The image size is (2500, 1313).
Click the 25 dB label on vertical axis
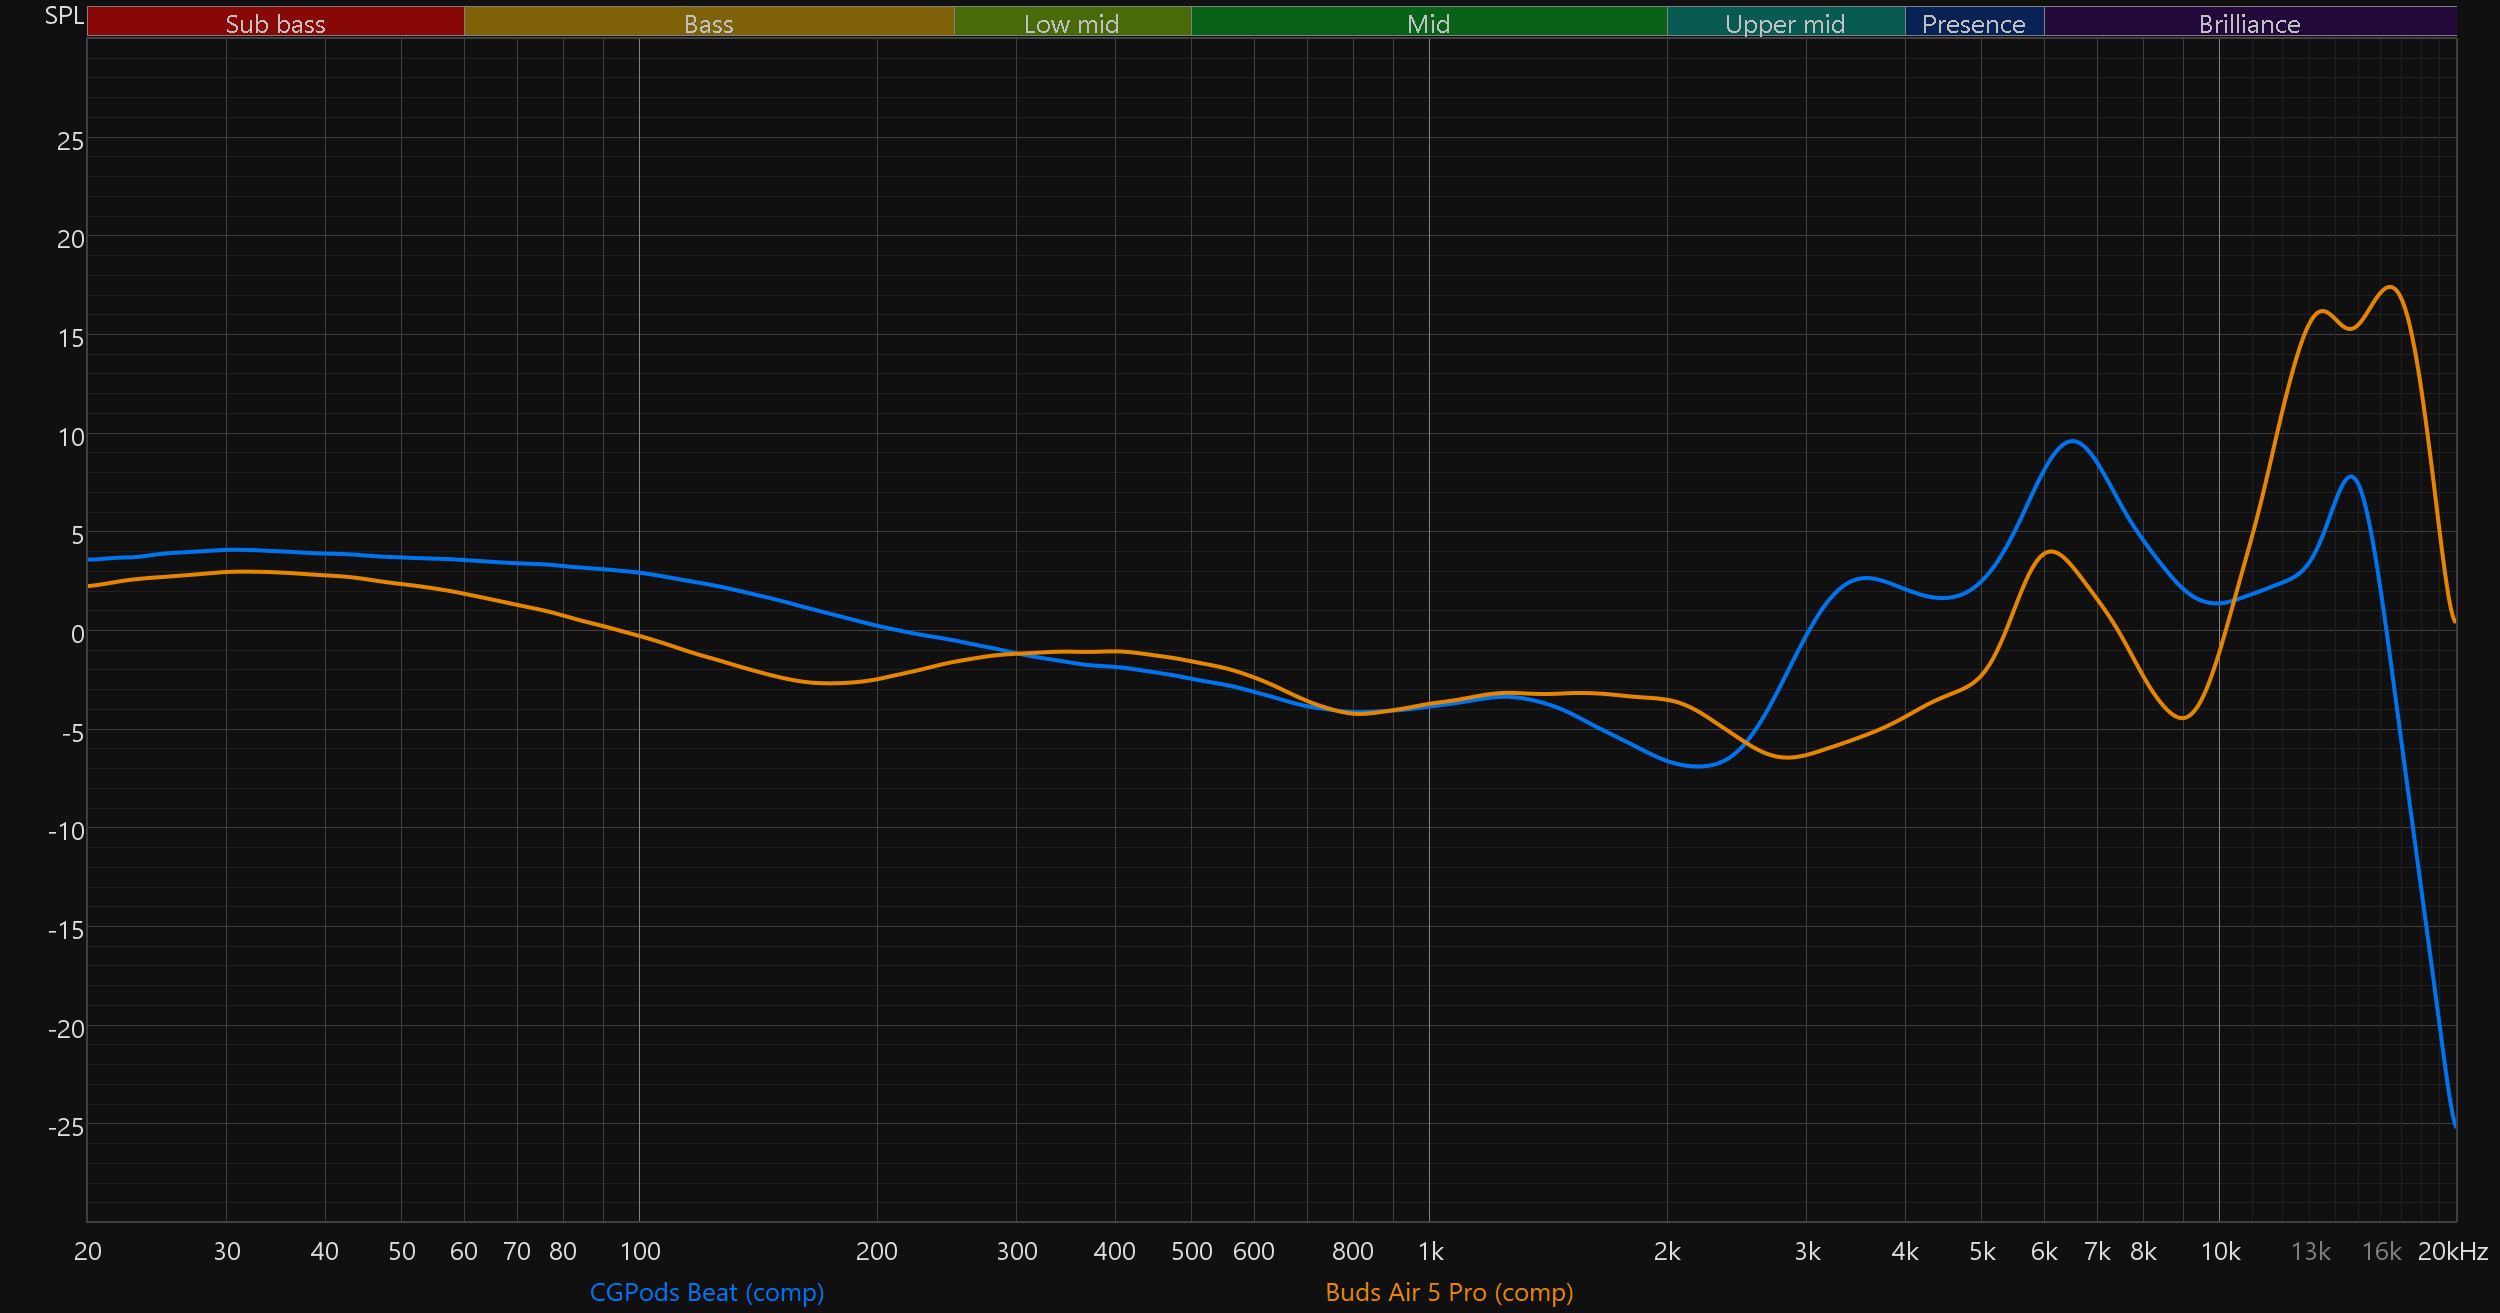[70, 141]
